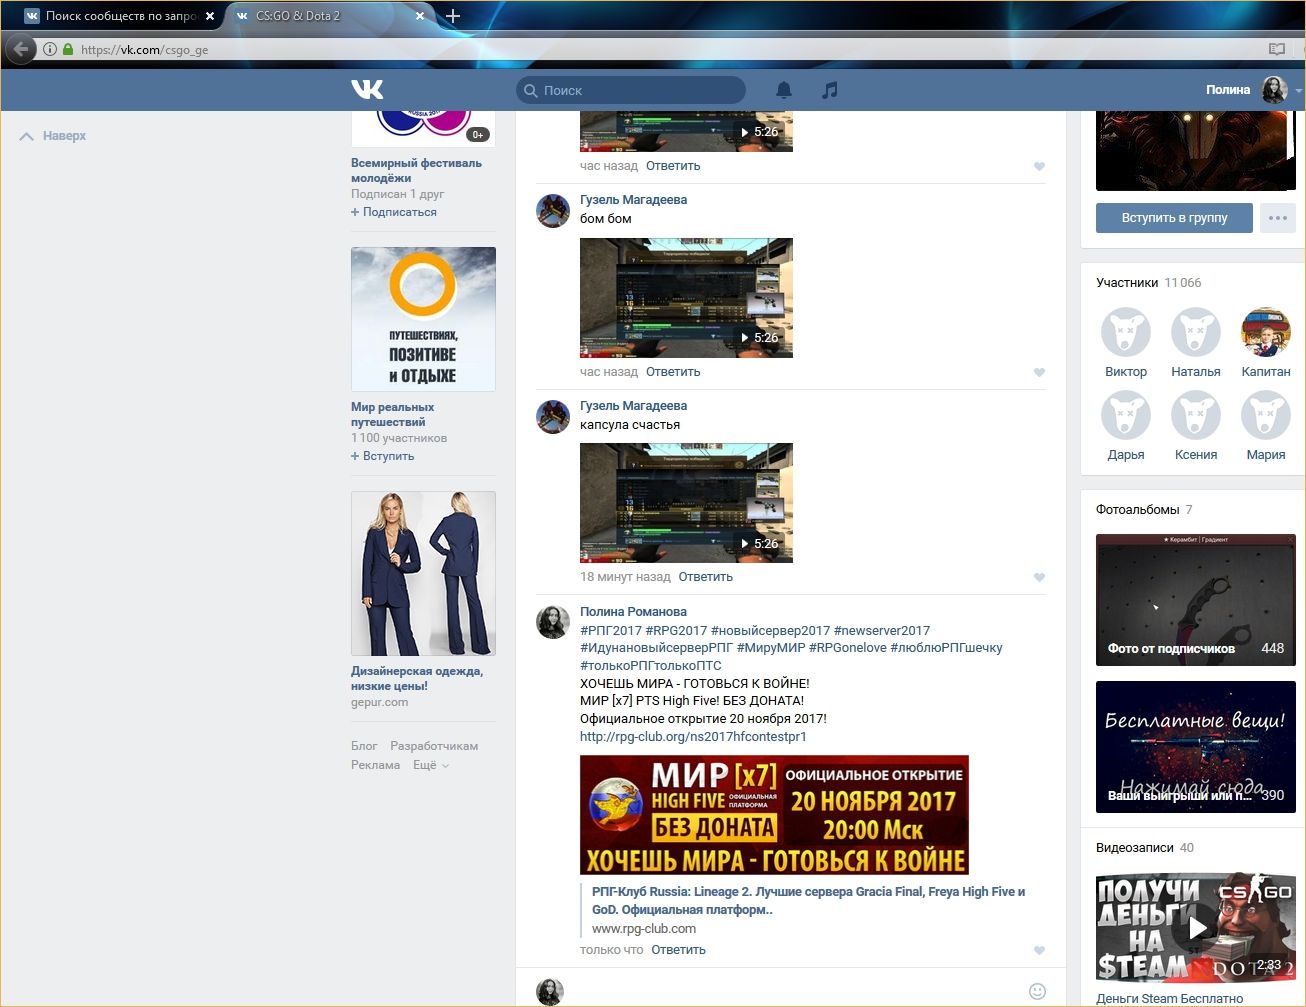Image resolution: width=1306 pixels, height=1007 pixels.
Task: Open a new browser tab
Action: [x=453, y=16]
